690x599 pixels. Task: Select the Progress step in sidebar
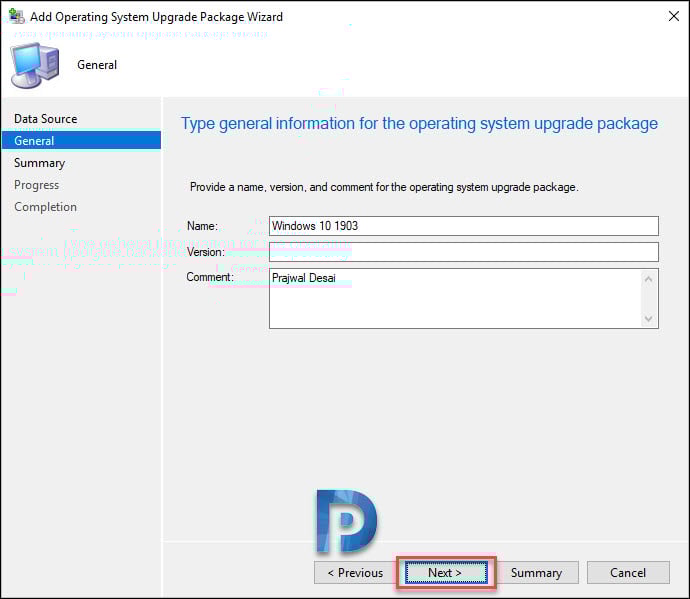(37, 185)
